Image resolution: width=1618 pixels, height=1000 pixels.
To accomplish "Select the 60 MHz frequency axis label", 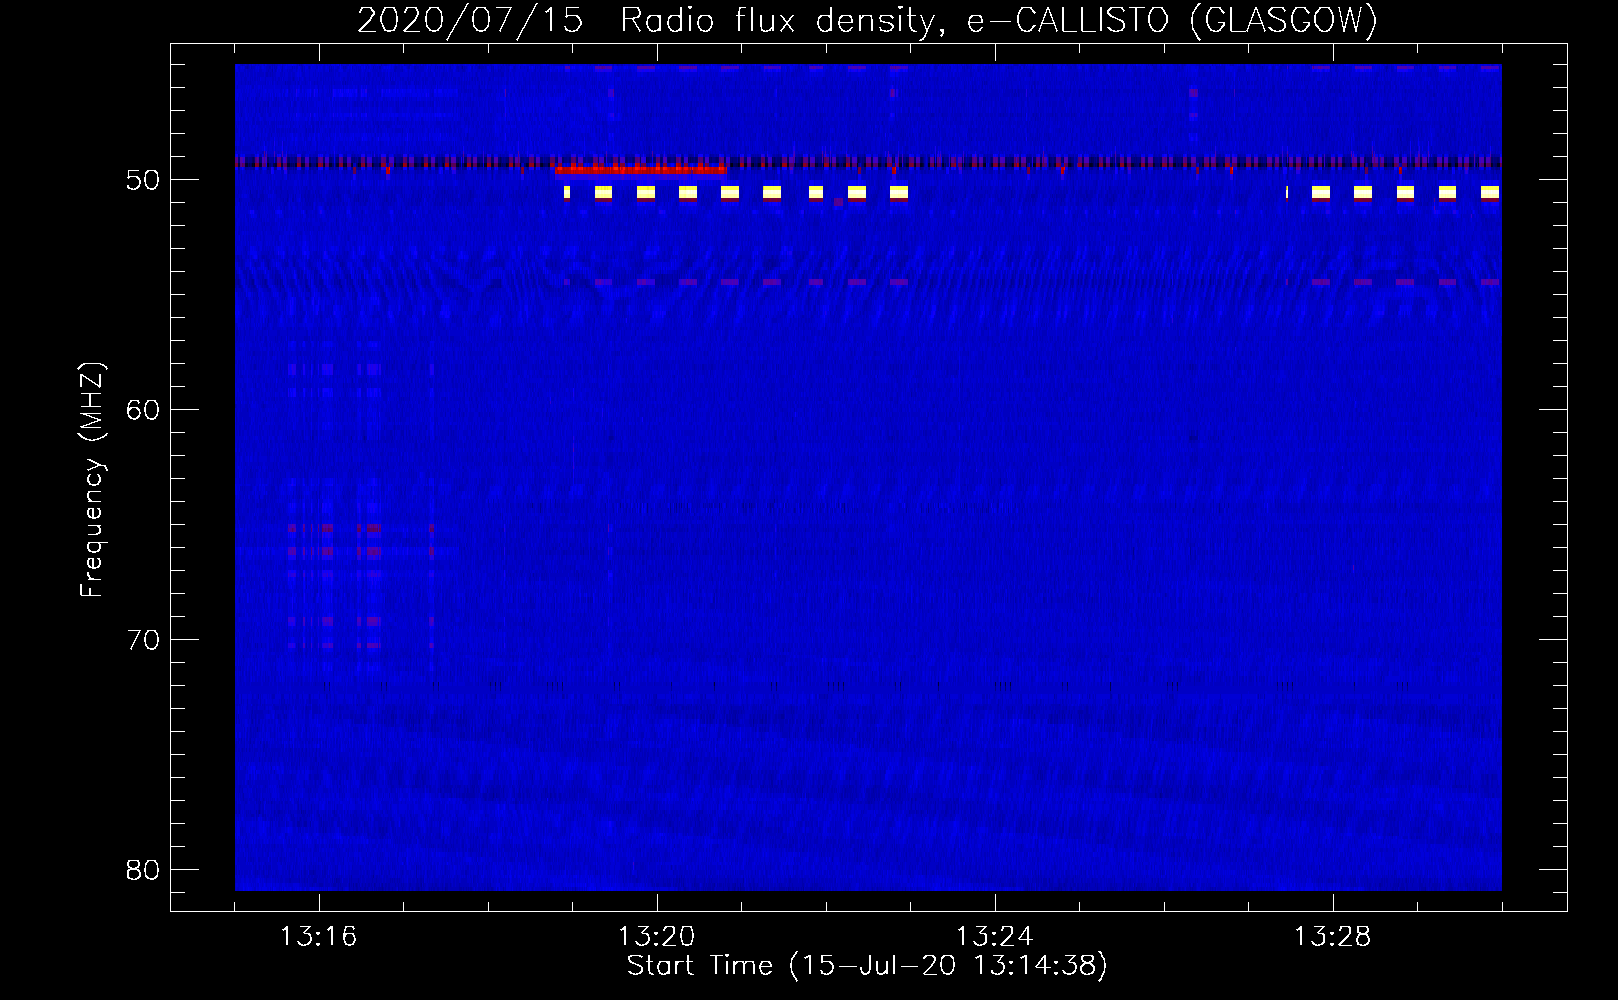I will click(x=143, y=410).
